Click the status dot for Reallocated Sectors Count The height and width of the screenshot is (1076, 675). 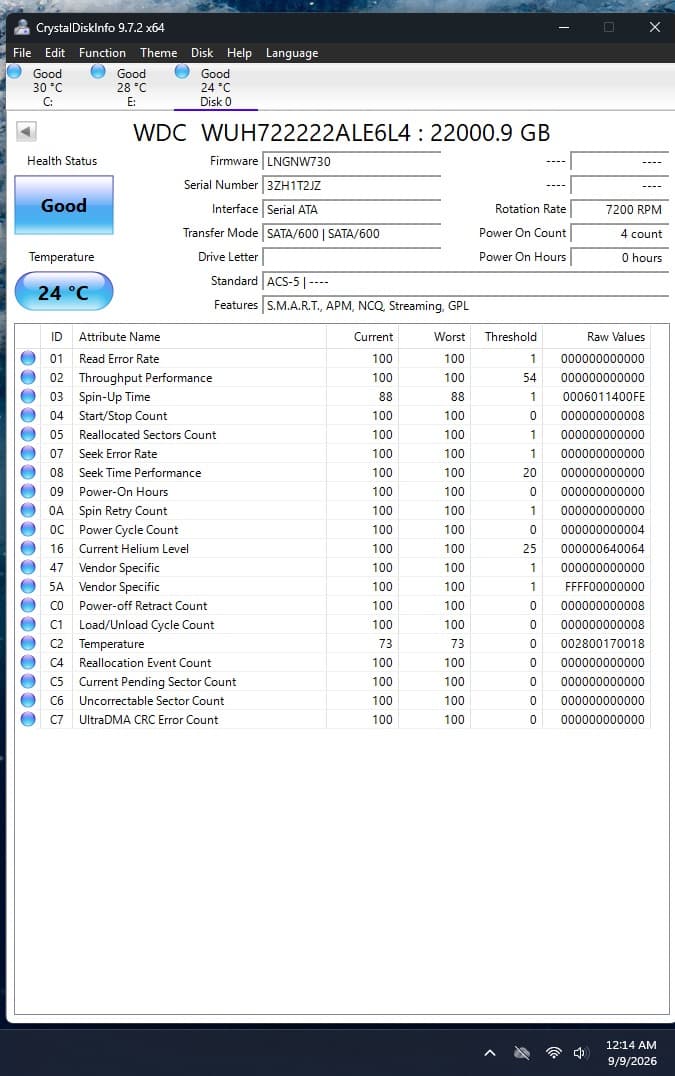point(28,434)
